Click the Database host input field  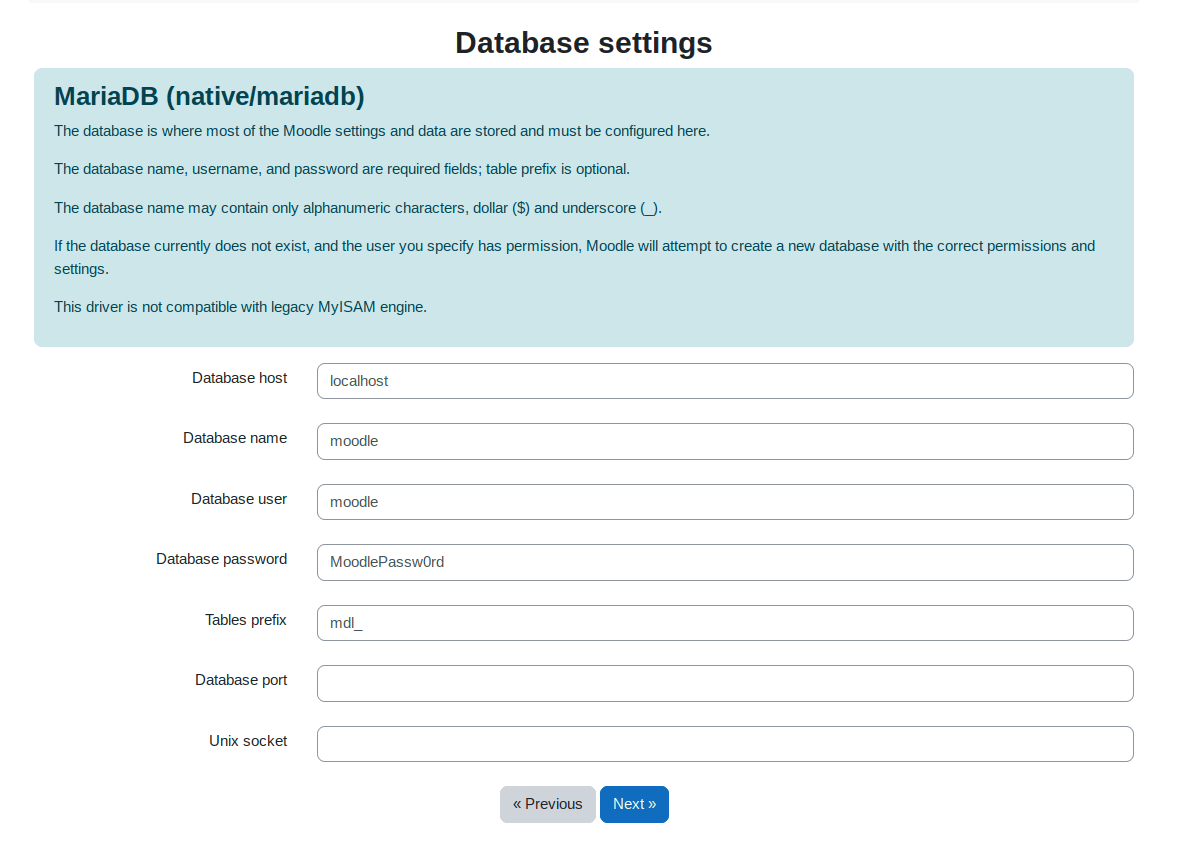point(725,381)
